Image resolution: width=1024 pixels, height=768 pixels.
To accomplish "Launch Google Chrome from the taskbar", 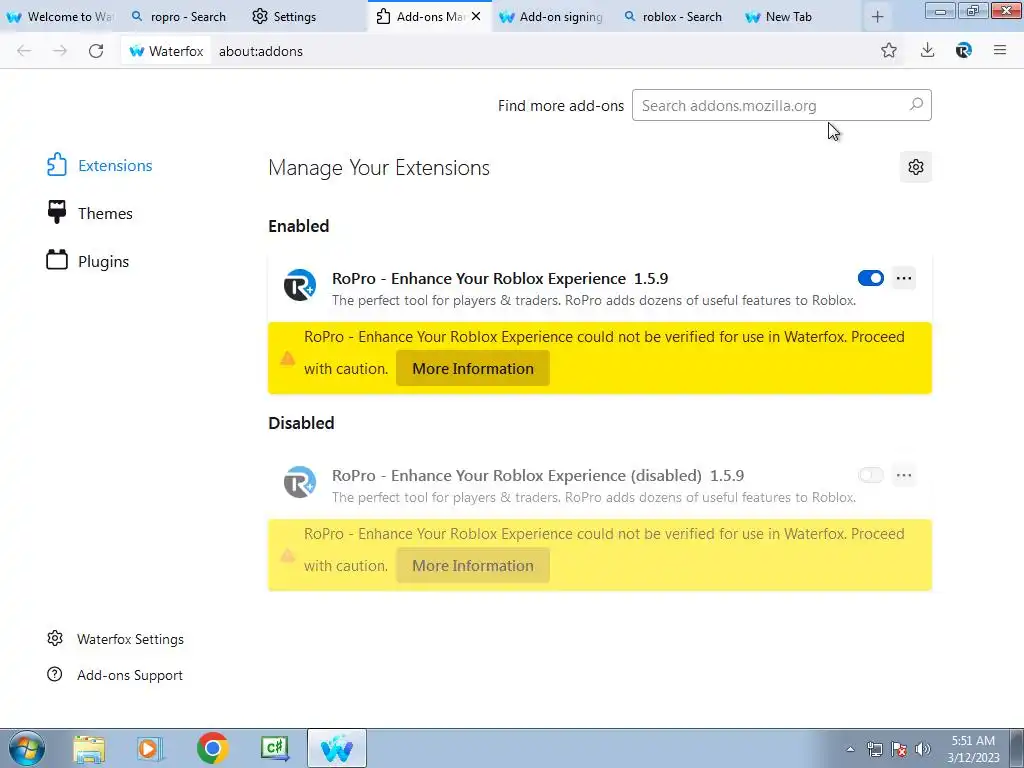I will 212,748.
